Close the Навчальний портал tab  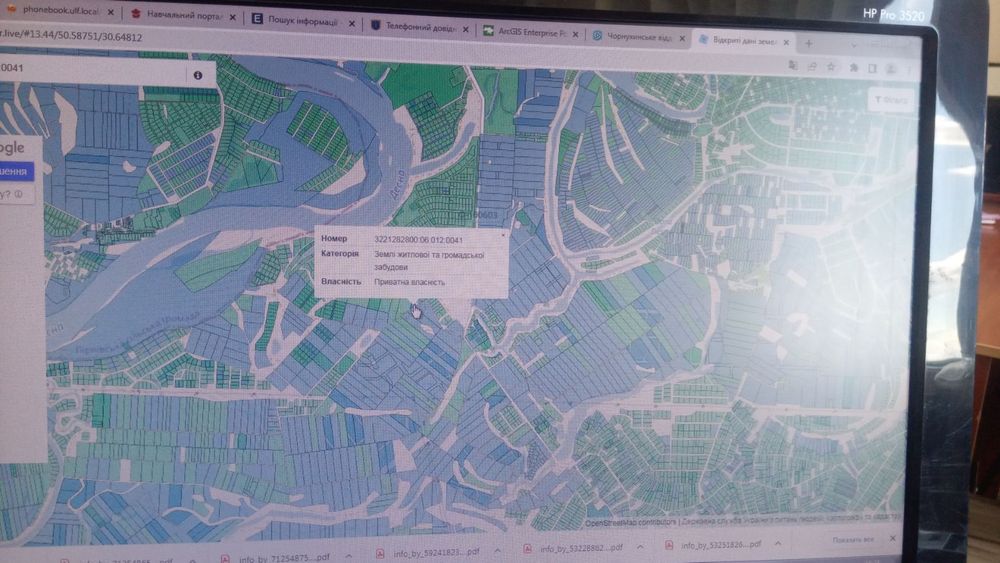tap(232, 18)
